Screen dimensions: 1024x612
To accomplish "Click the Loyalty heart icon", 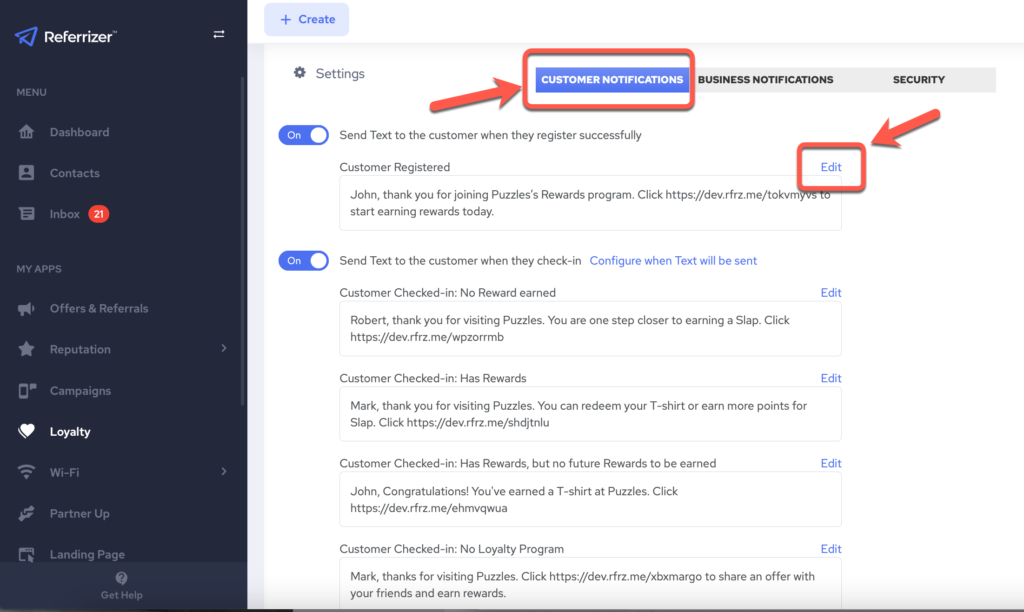I will (28, 432).
